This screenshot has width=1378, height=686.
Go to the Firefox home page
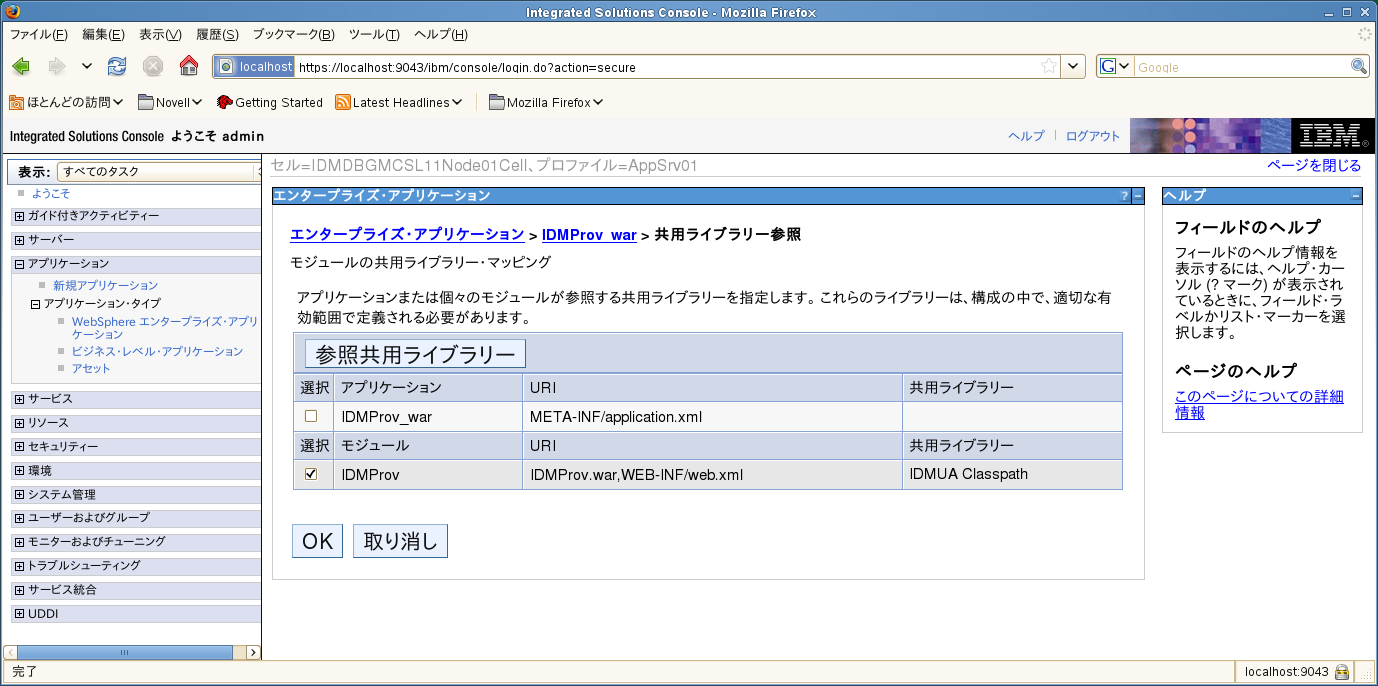point(188,67)
